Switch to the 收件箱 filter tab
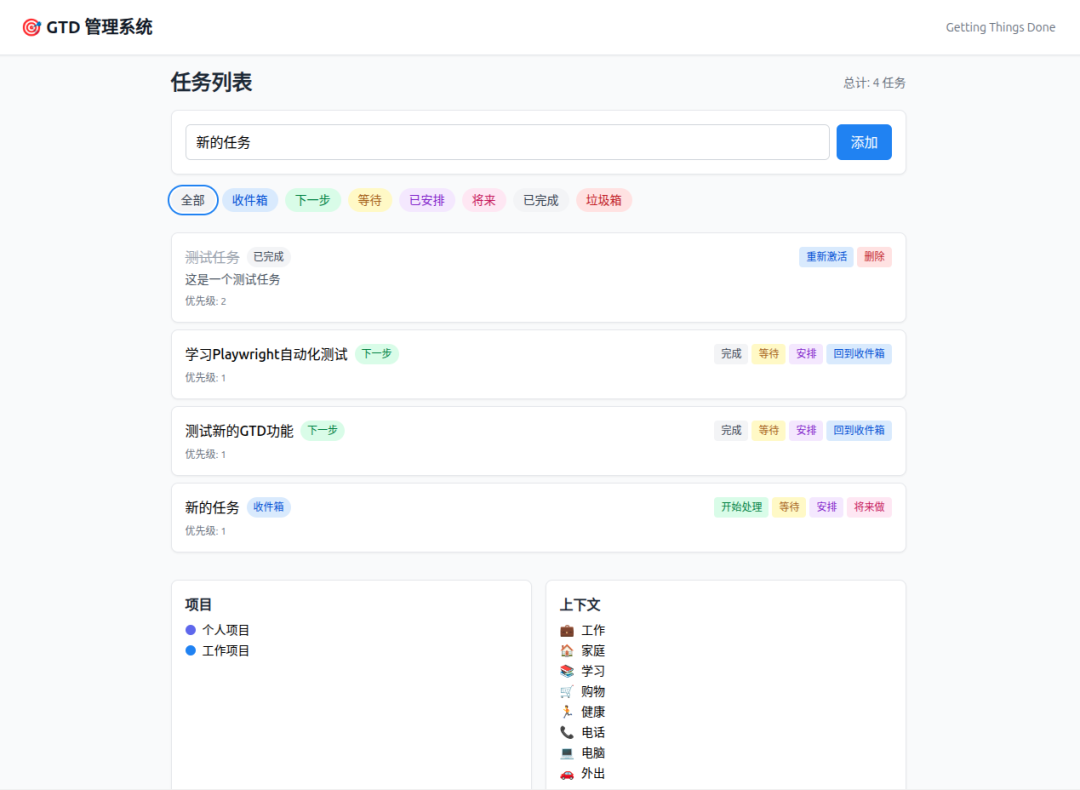The image size is (1080, 790). coord(250,200)
